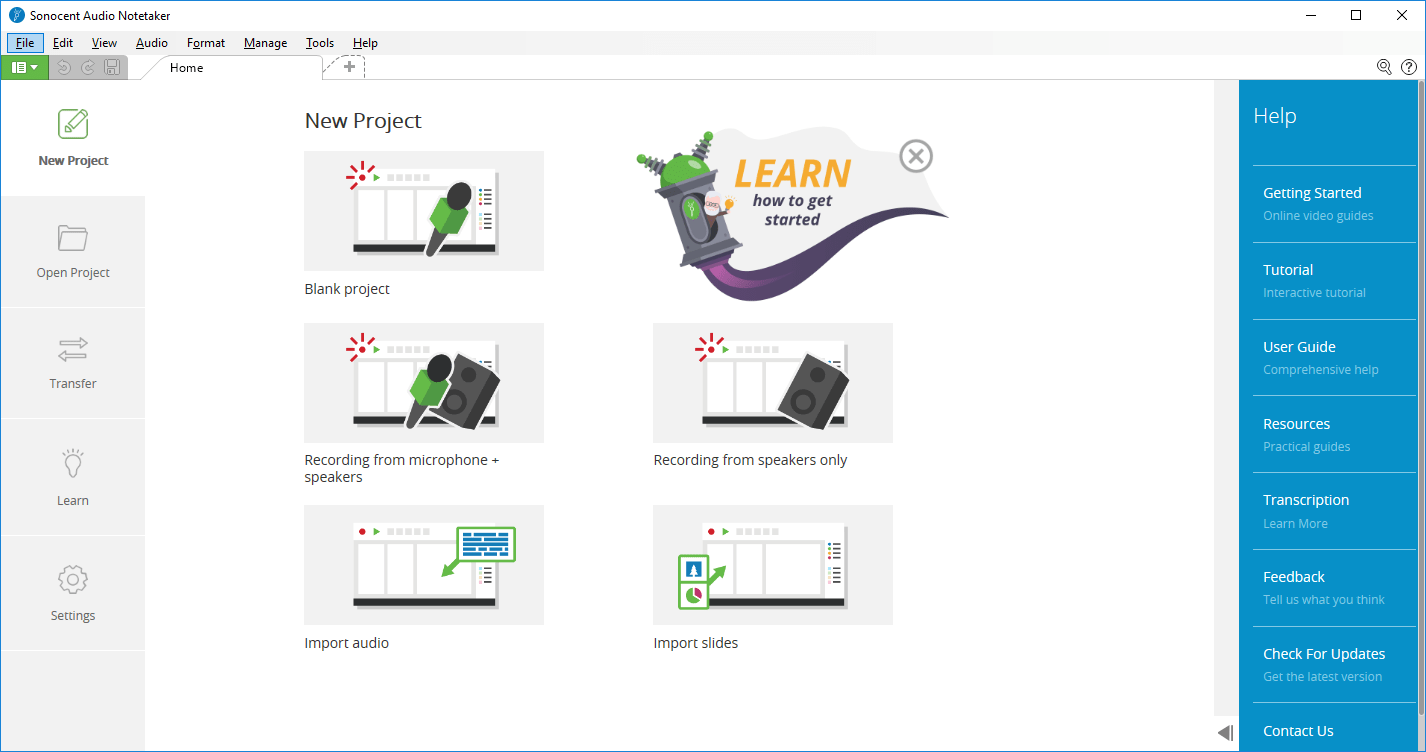The width and height of the screenshot is (1426, 752).
Task: Open the Audio menu
Action: [x=151, y=43]
